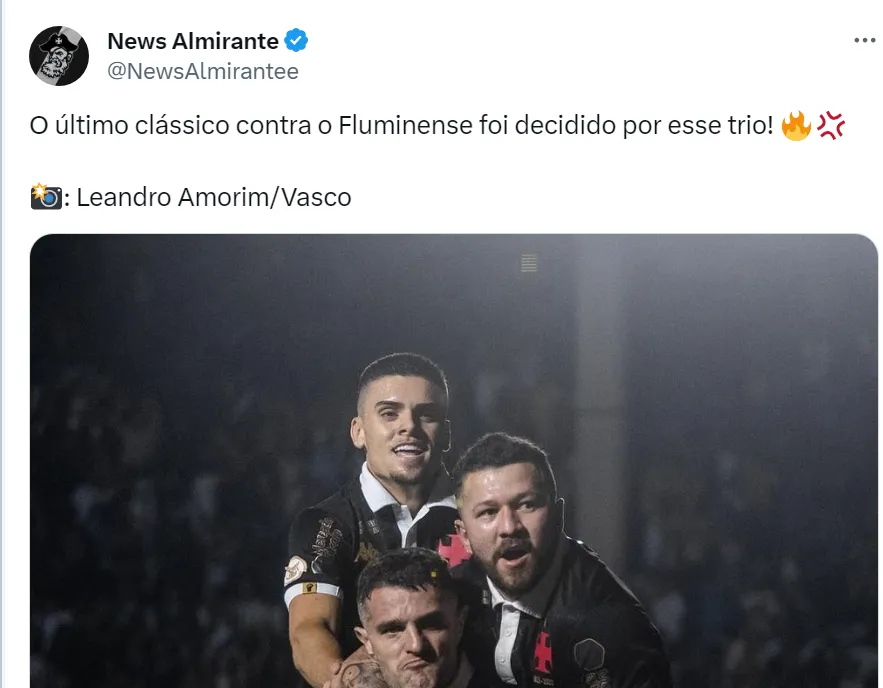Viewport: 883px width, 688px height.
Task: Open the attached celebration photo
Action: [454, 461]
